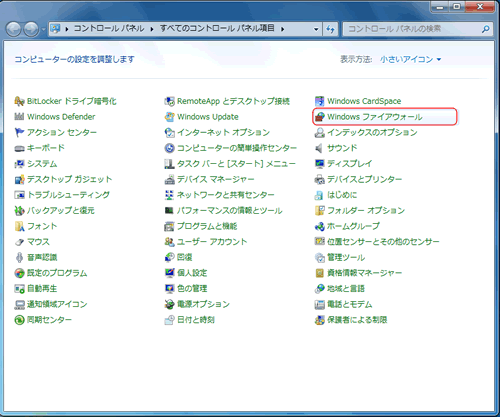The image size is (500, 417).
Task: Open the 色の管理 link
Action: coord(192,289)
